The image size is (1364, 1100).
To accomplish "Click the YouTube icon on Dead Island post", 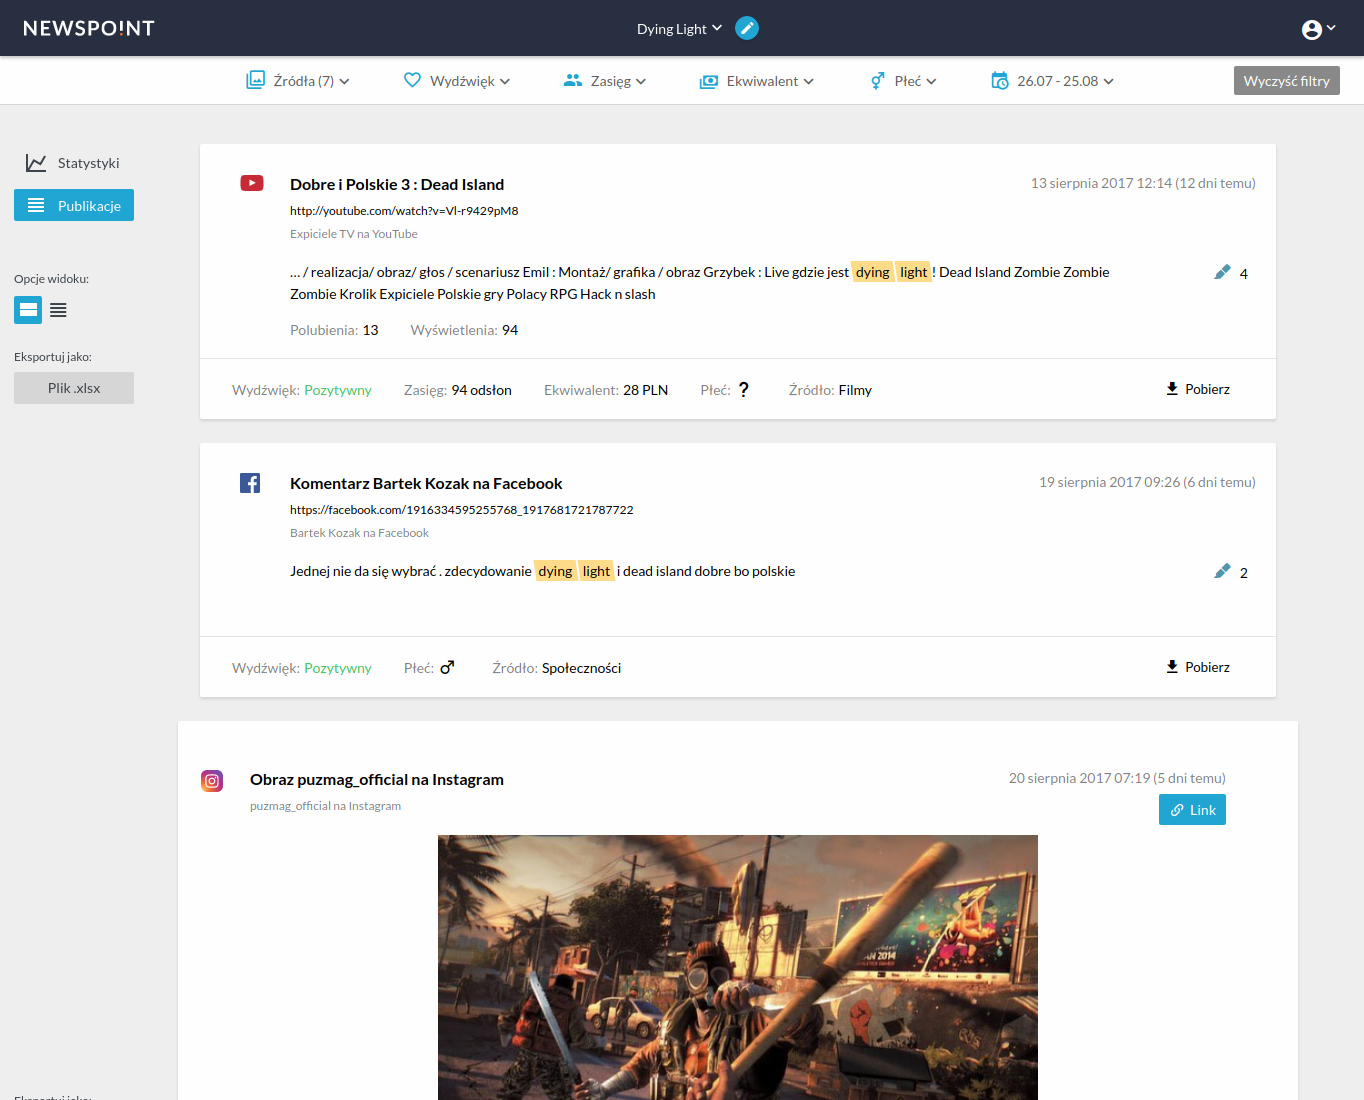I will [252, 183].
